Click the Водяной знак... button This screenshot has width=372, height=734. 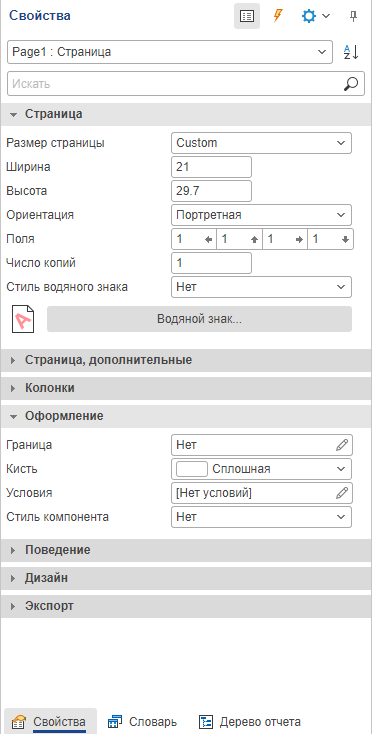[x=199, y=319]
